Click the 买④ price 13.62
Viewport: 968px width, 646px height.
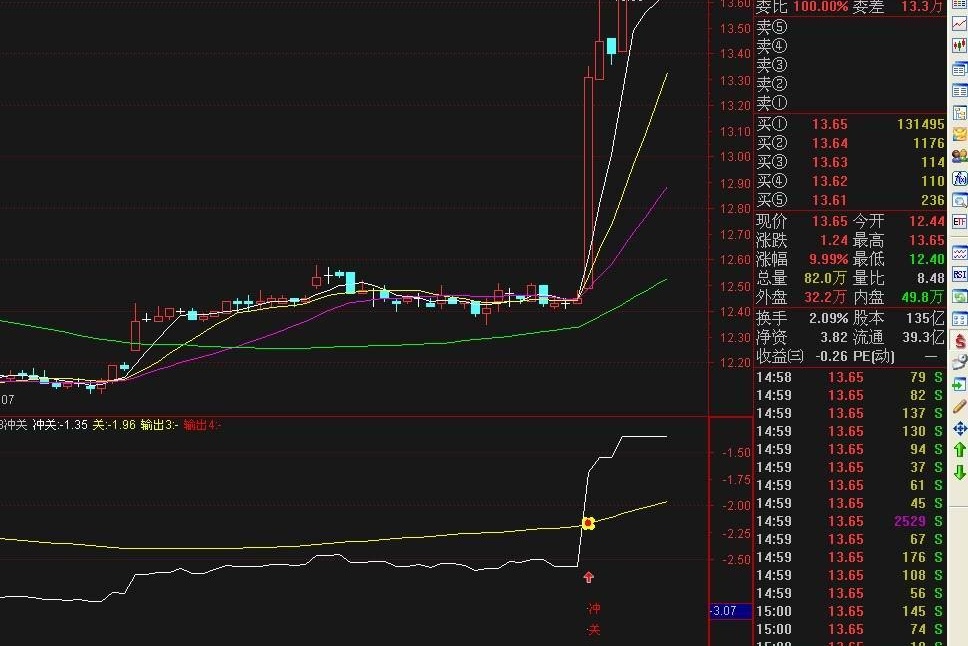click(x=830, y=182)
